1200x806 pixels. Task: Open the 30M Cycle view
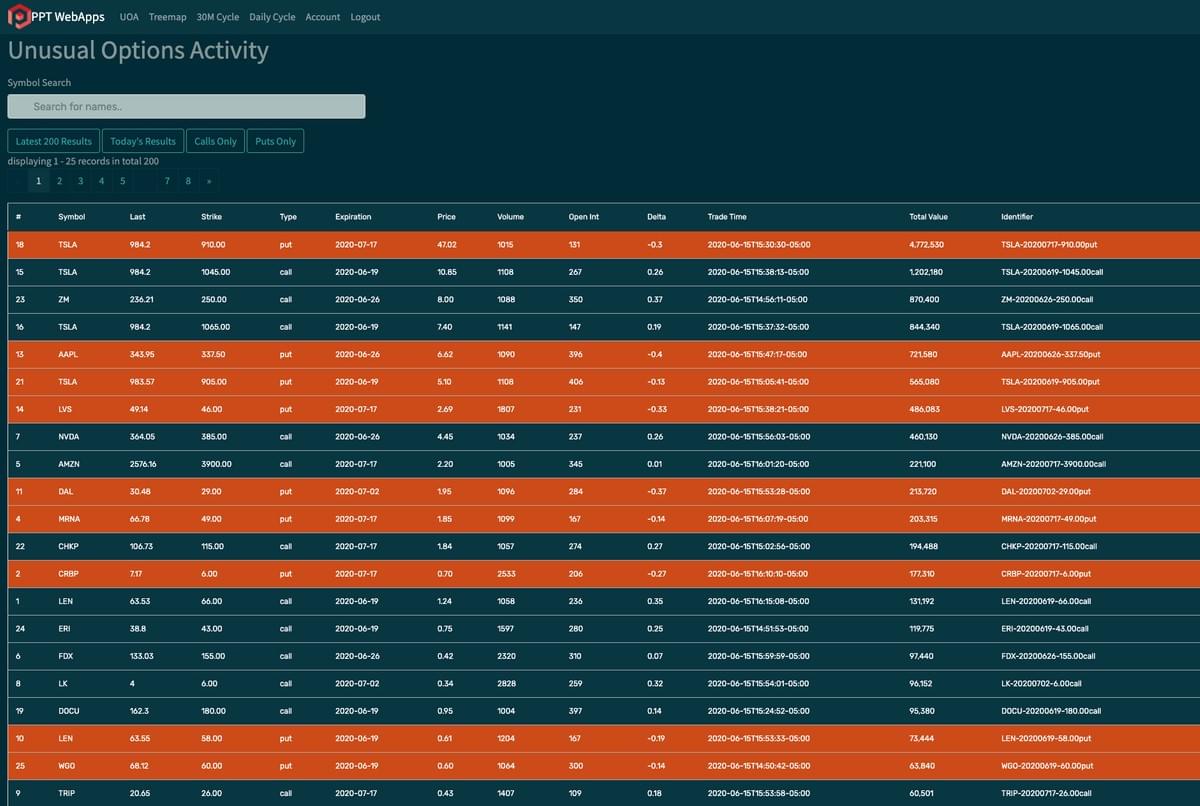point(218,17)
